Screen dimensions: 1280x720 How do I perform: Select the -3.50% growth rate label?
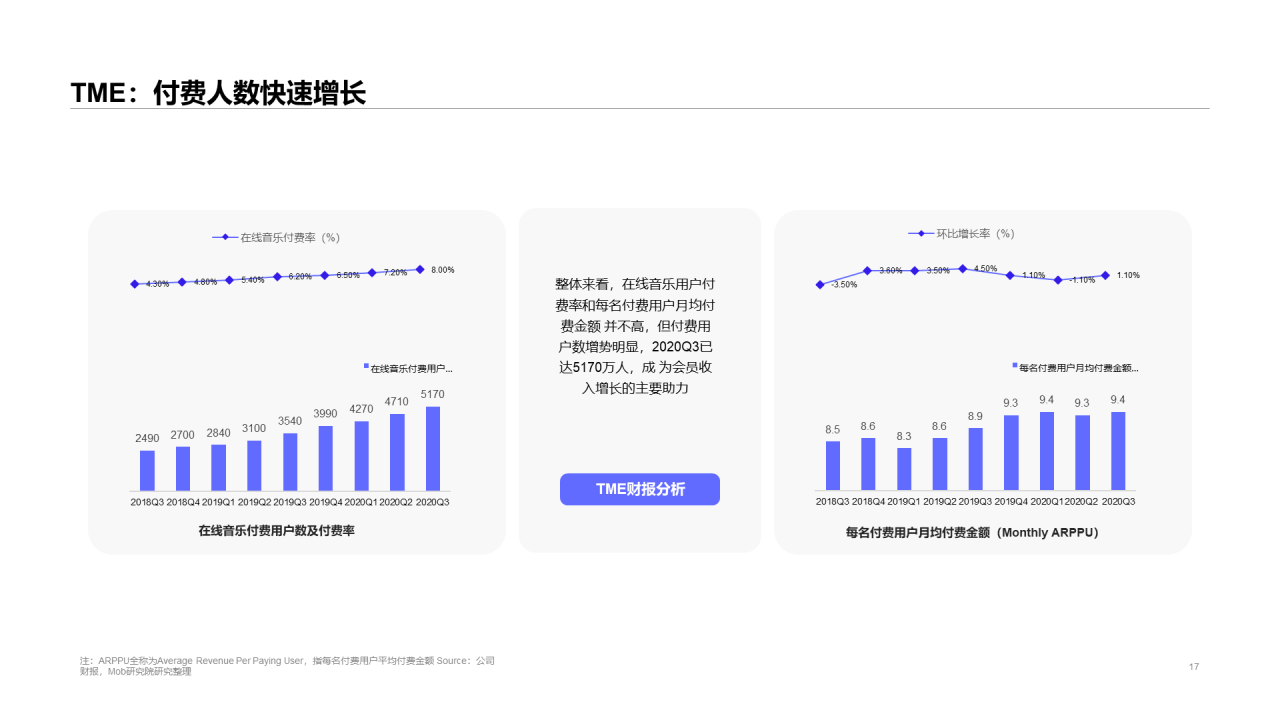pos(844,284)
